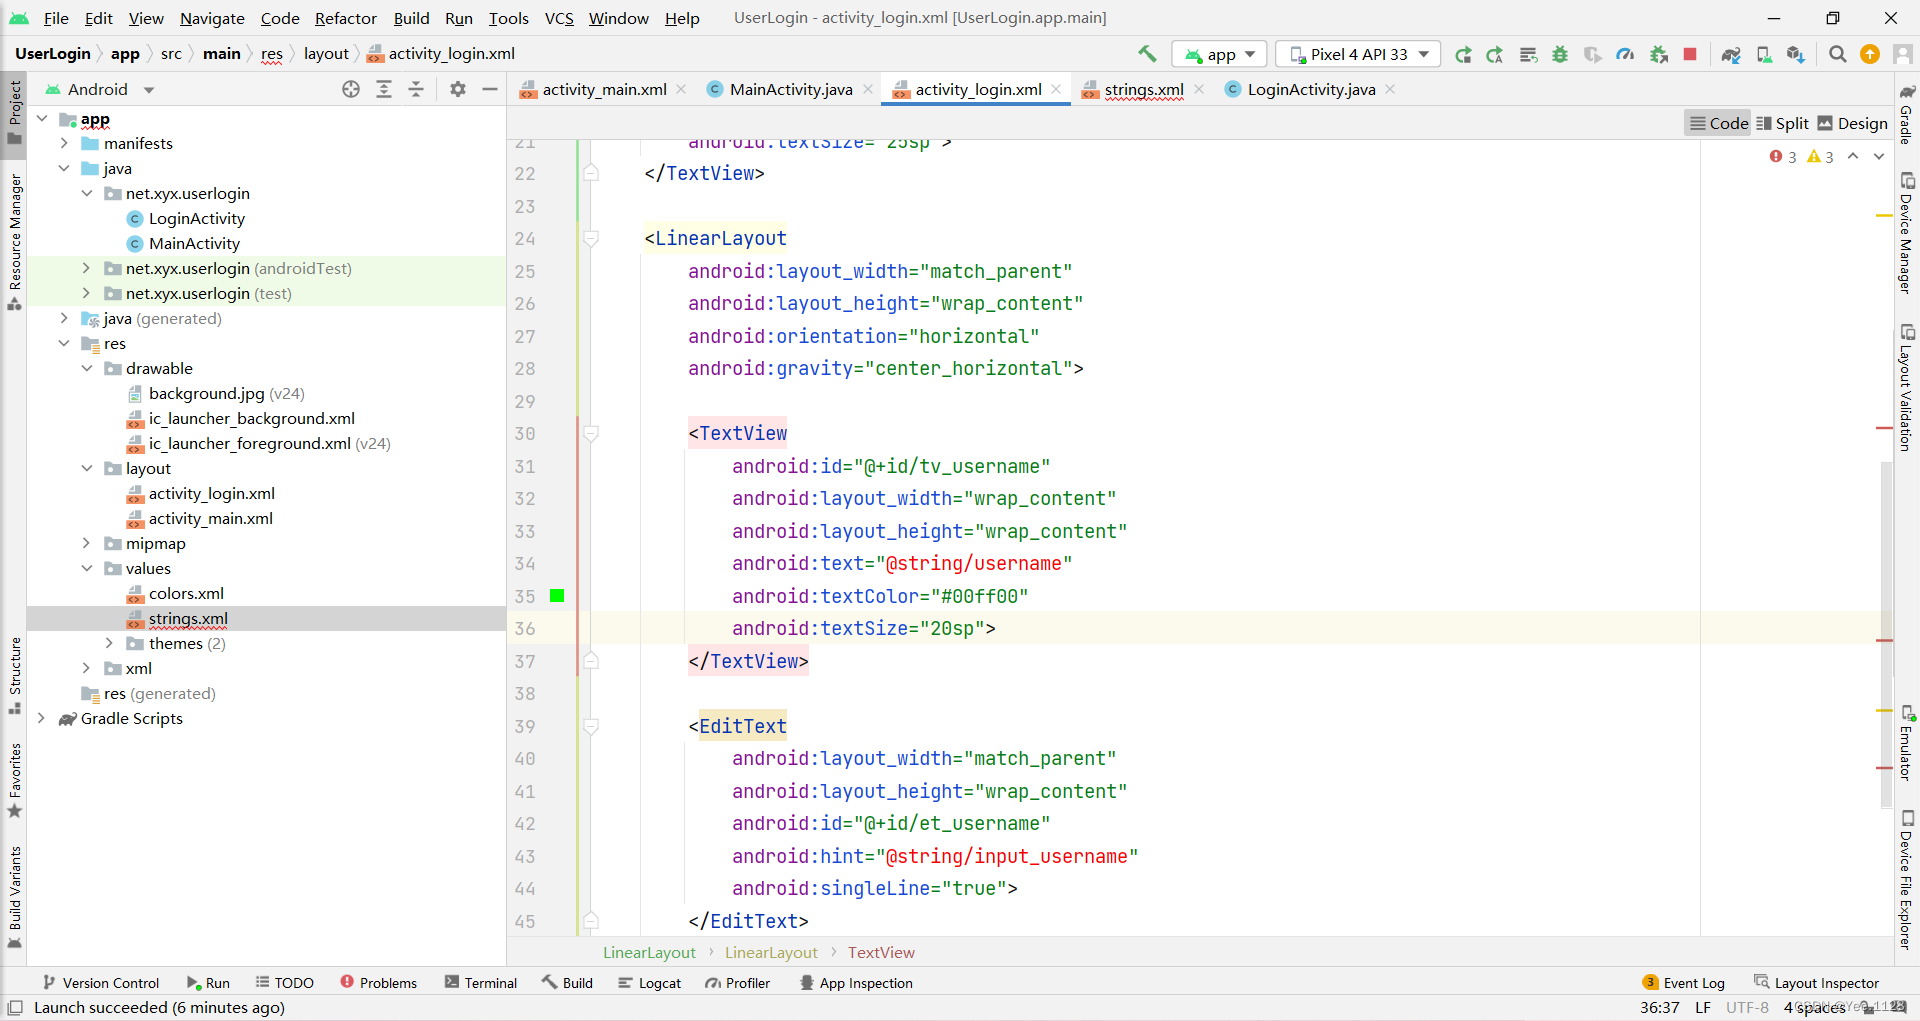This screenshot has width=1920, height=1021.
Task: Open Project panel options gear icon
Action: click(x=458, y=89)
